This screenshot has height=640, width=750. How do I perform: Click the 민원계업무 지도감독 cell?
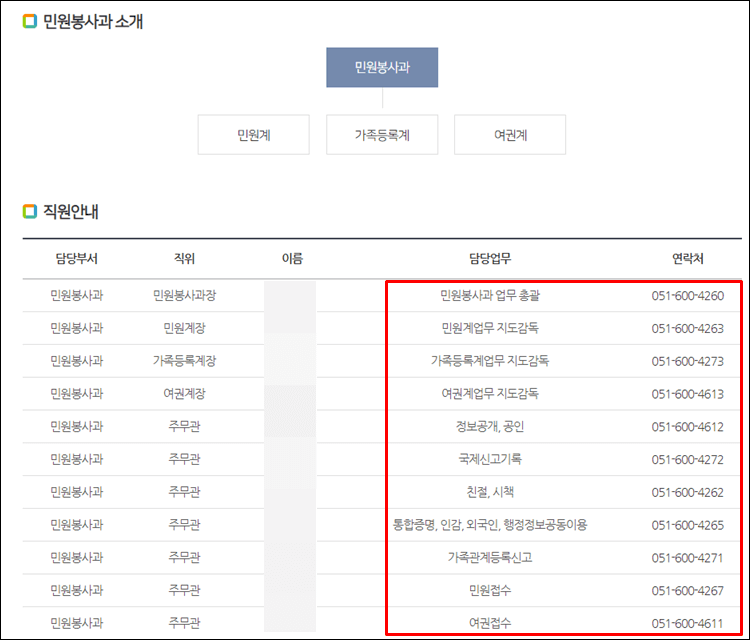tap(490, 328)
